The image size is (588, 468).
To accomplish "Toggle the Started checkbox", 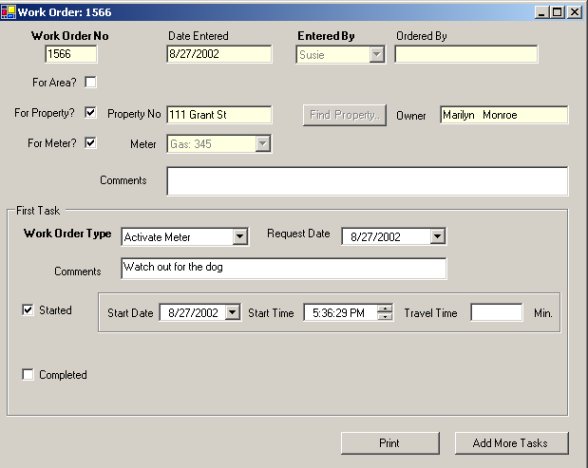I will (28, 310).
